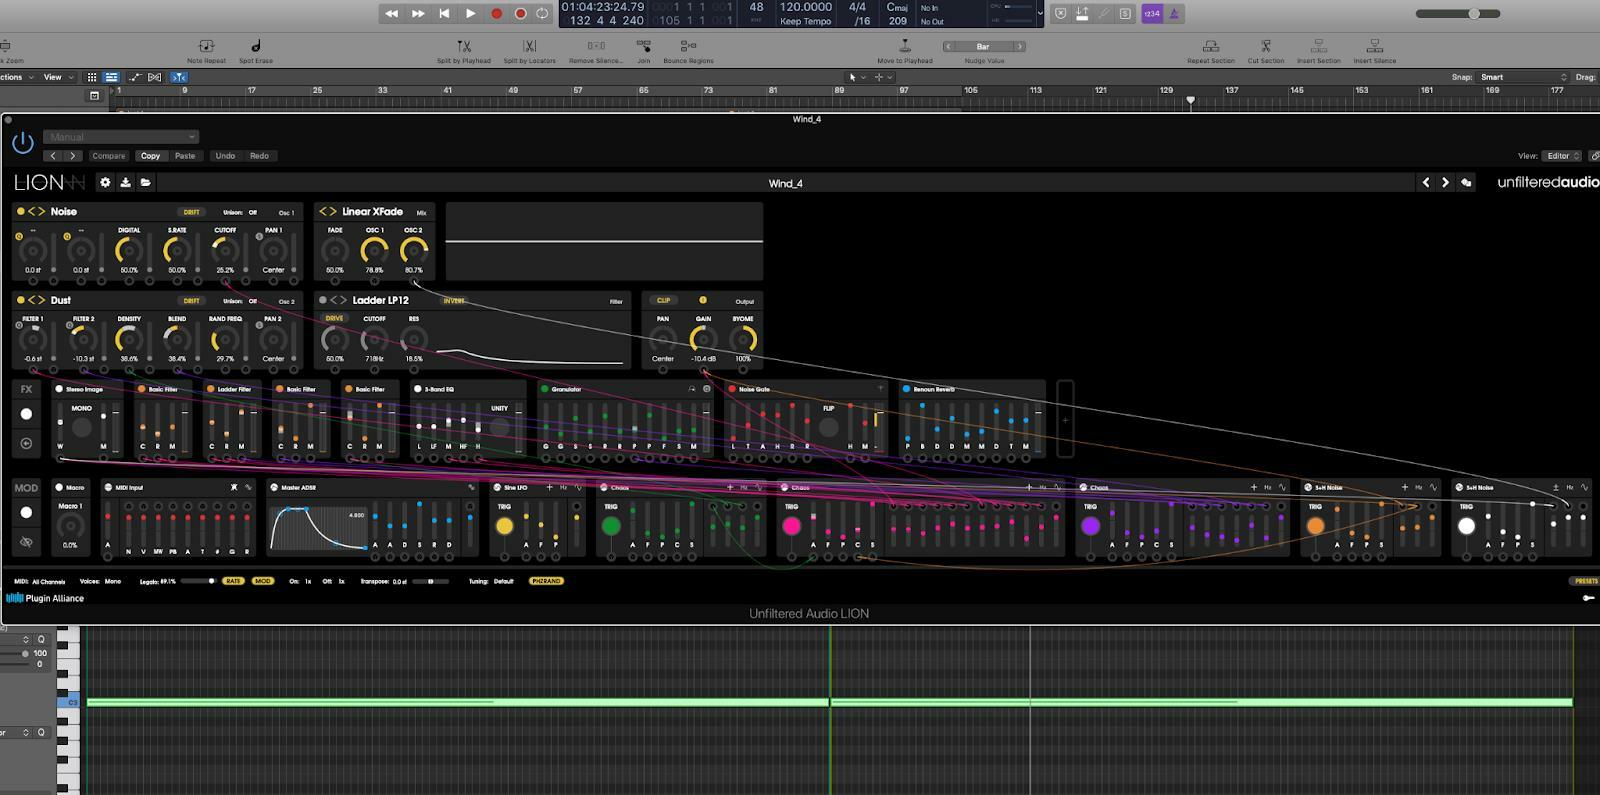Click the Note Repeat icon

pos(206,46)
